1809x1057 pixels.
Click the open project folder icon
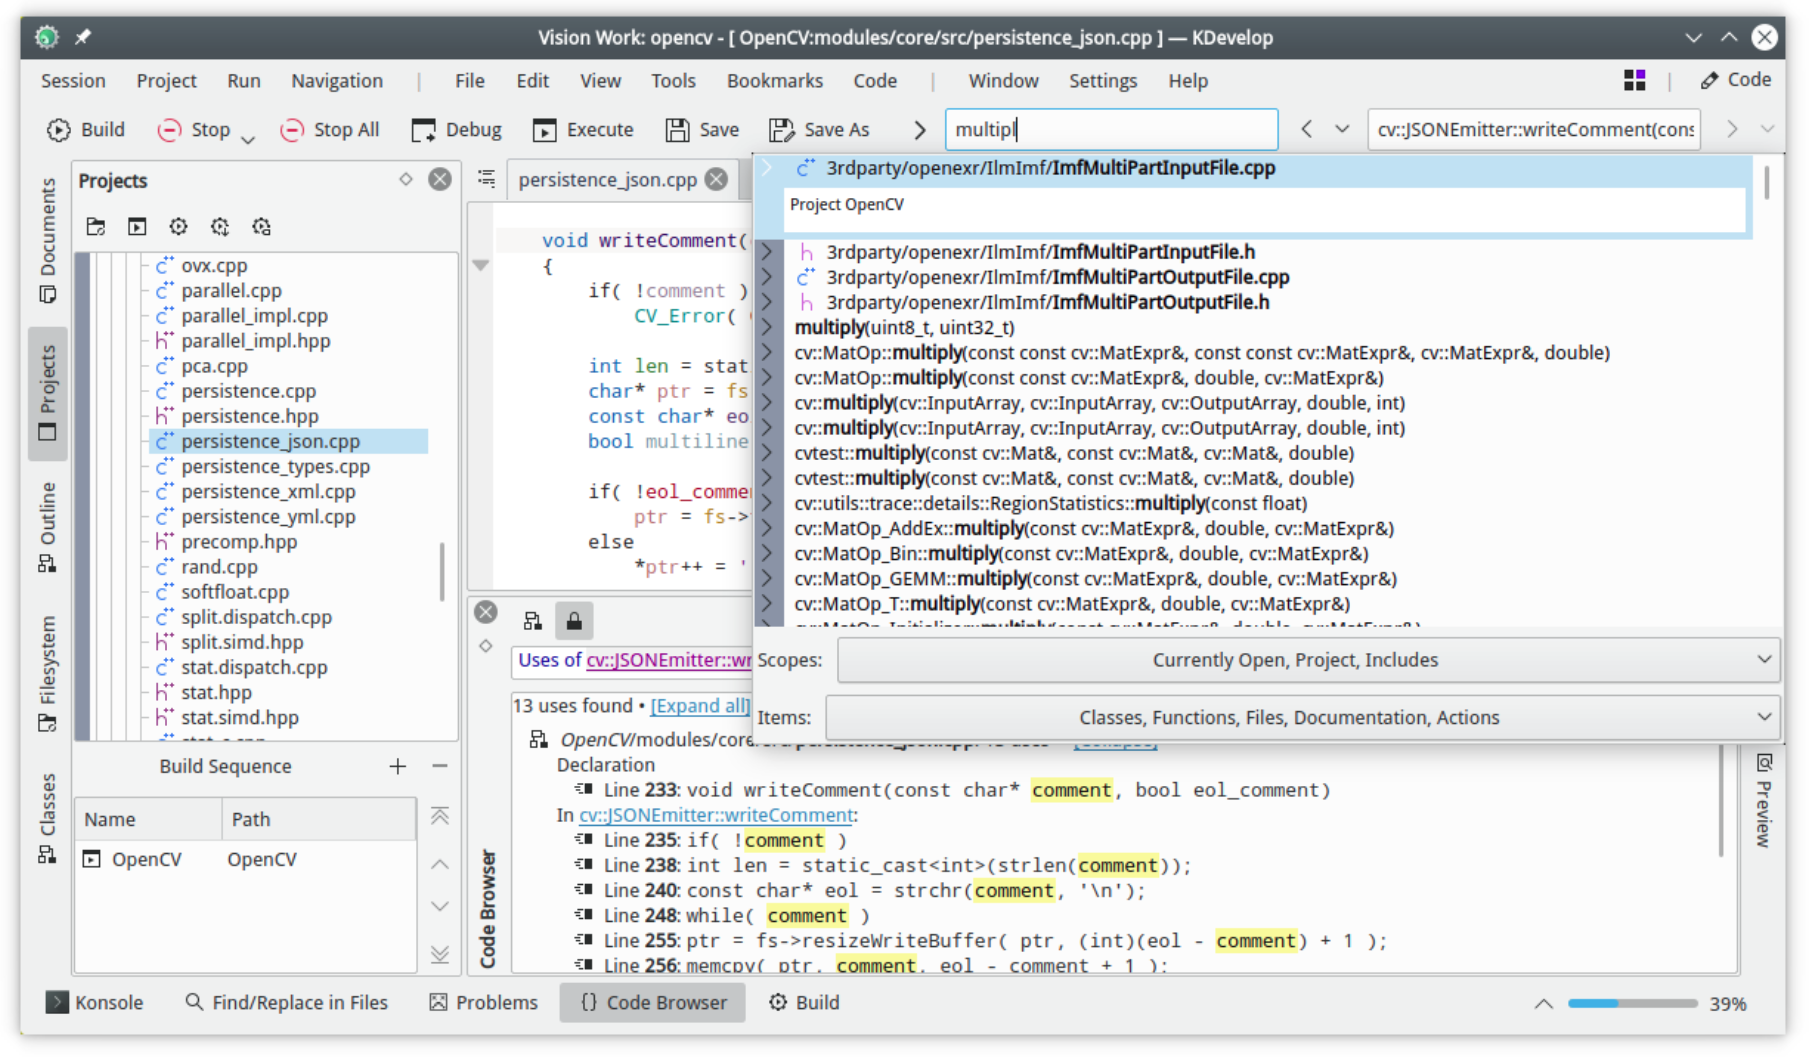click(96, 227)
